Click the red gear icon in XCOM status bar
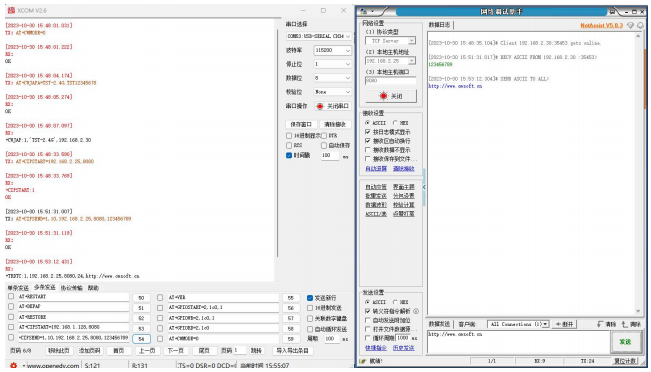The image size is (651, 372). click(x=13, y=365)
